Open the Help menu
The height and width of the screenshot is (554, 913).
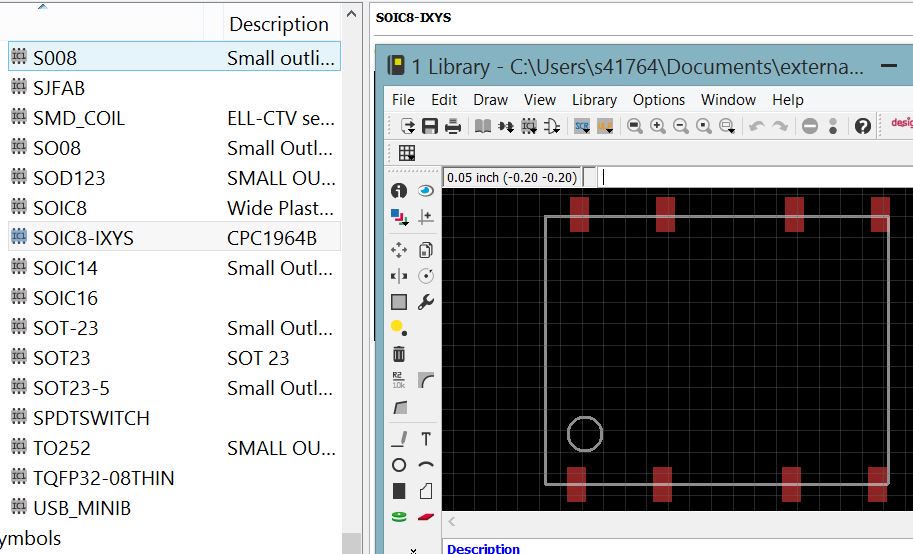pos(788,100)
